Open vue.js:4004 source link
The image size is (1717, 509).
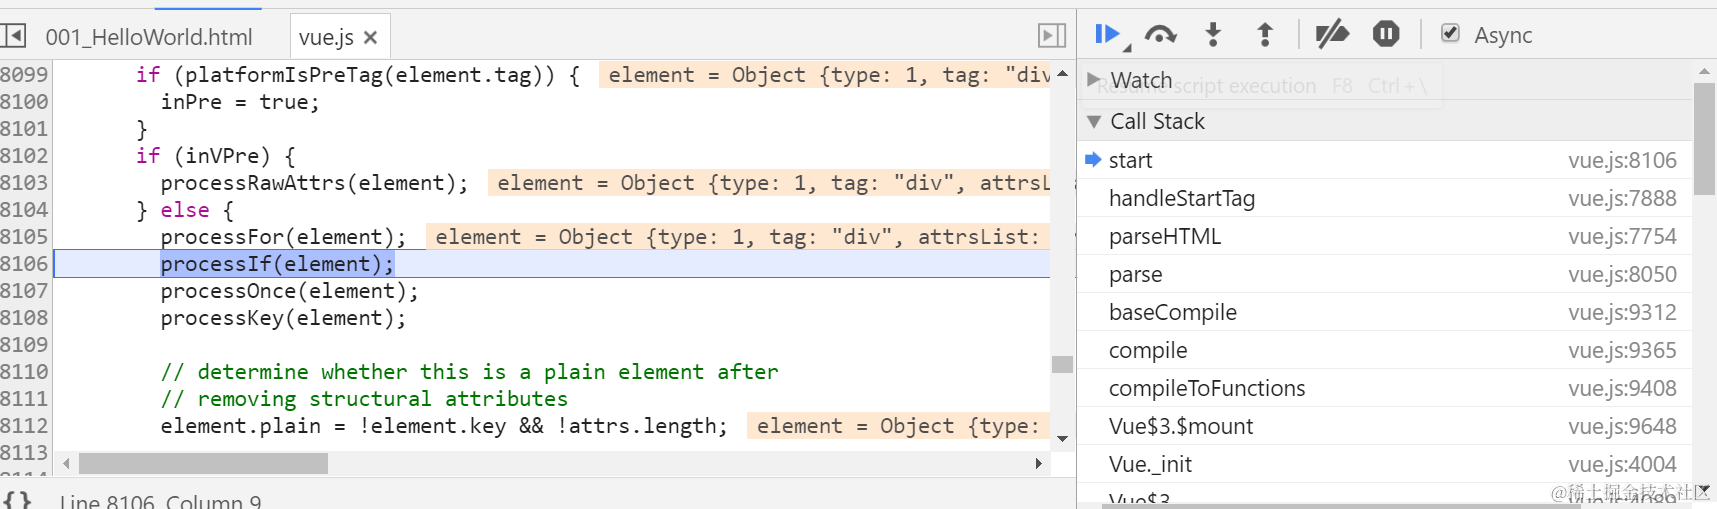coord(1622,464)
